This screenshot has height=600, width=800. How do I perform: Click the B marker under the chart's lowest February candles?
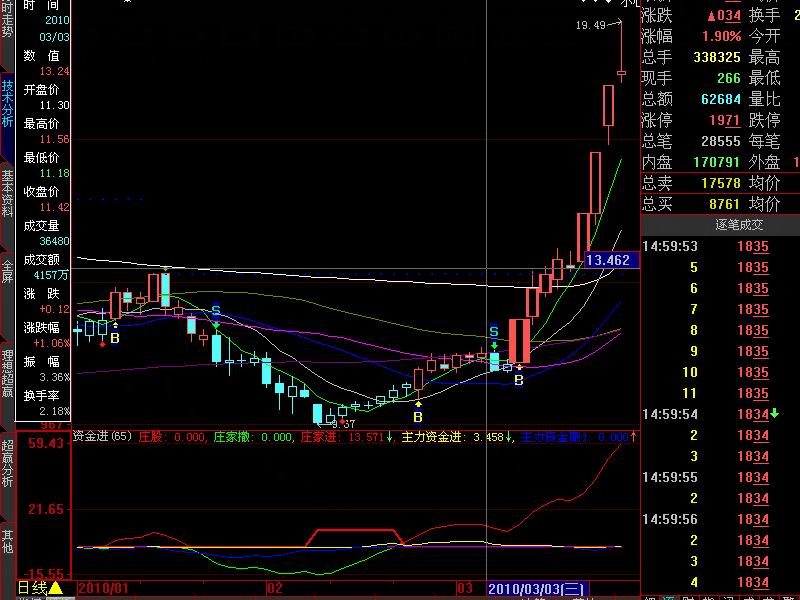(418, 417)
